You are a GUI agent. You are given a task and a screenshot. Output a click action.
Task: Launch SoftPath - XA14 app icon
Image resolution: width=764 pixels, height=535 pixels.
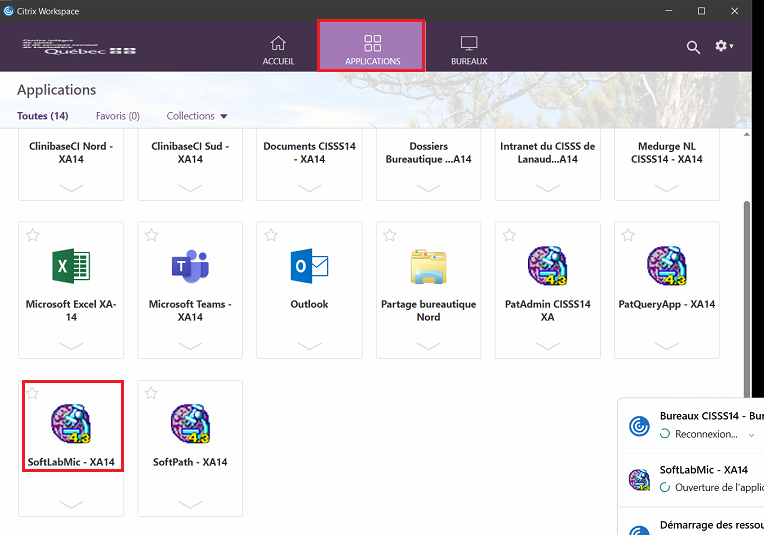tap(190, 423)
